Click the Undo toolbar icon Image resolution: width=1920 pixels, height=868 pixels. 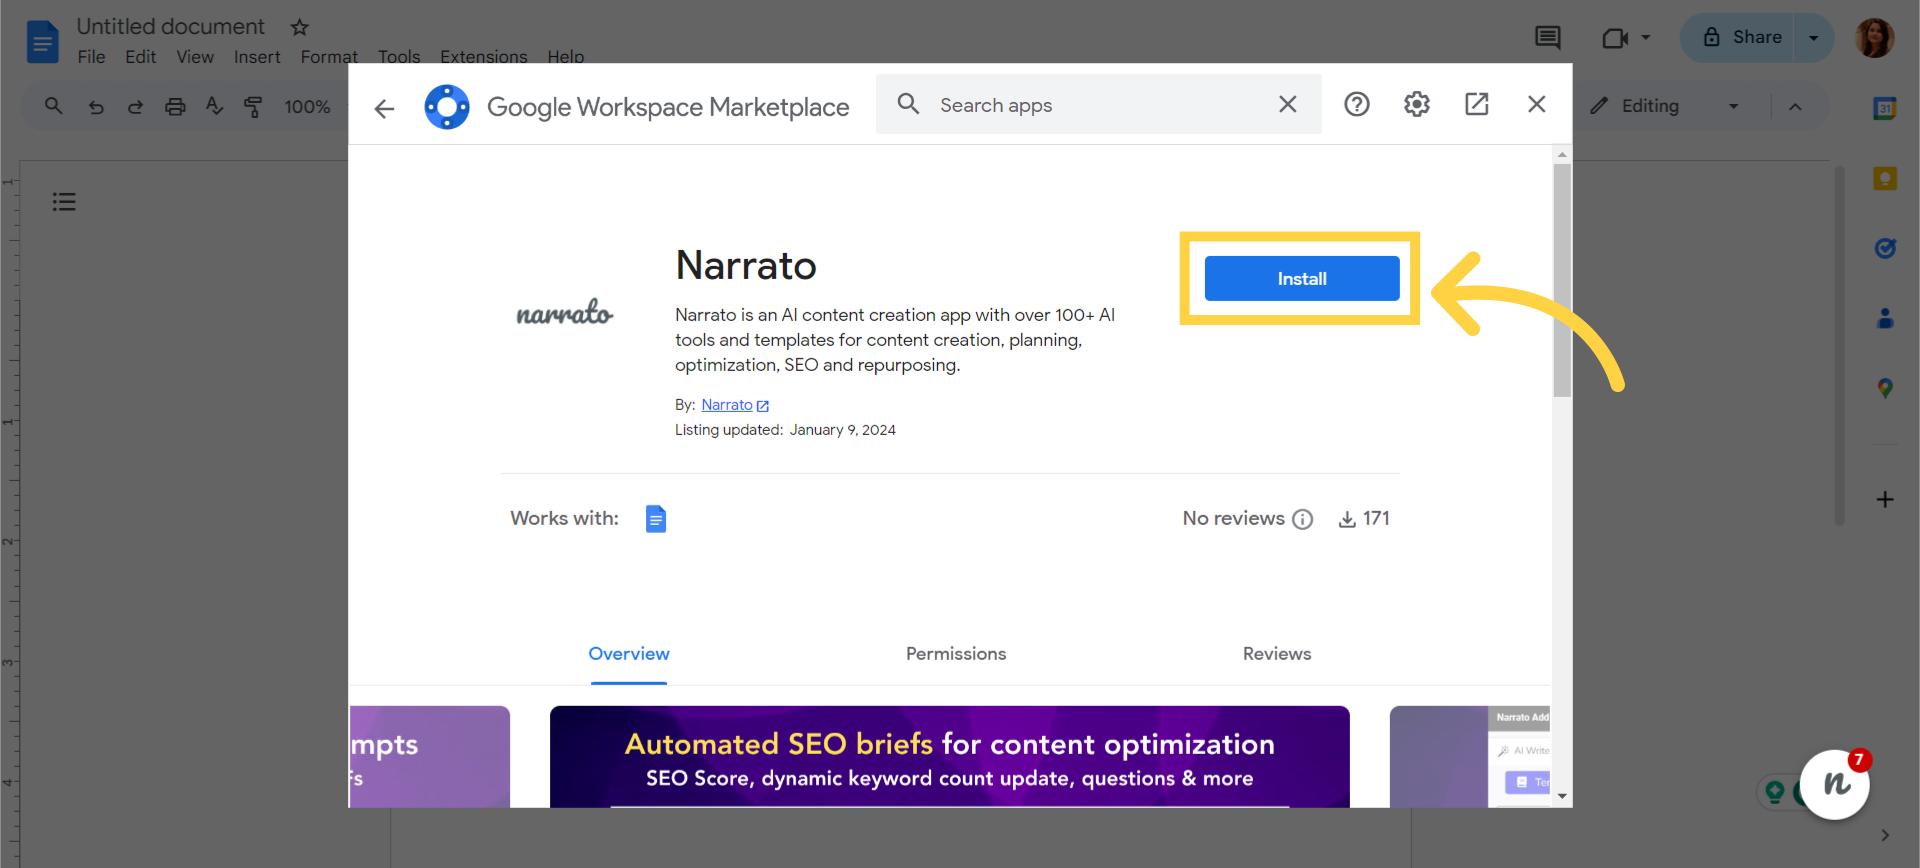click(96, 106)
